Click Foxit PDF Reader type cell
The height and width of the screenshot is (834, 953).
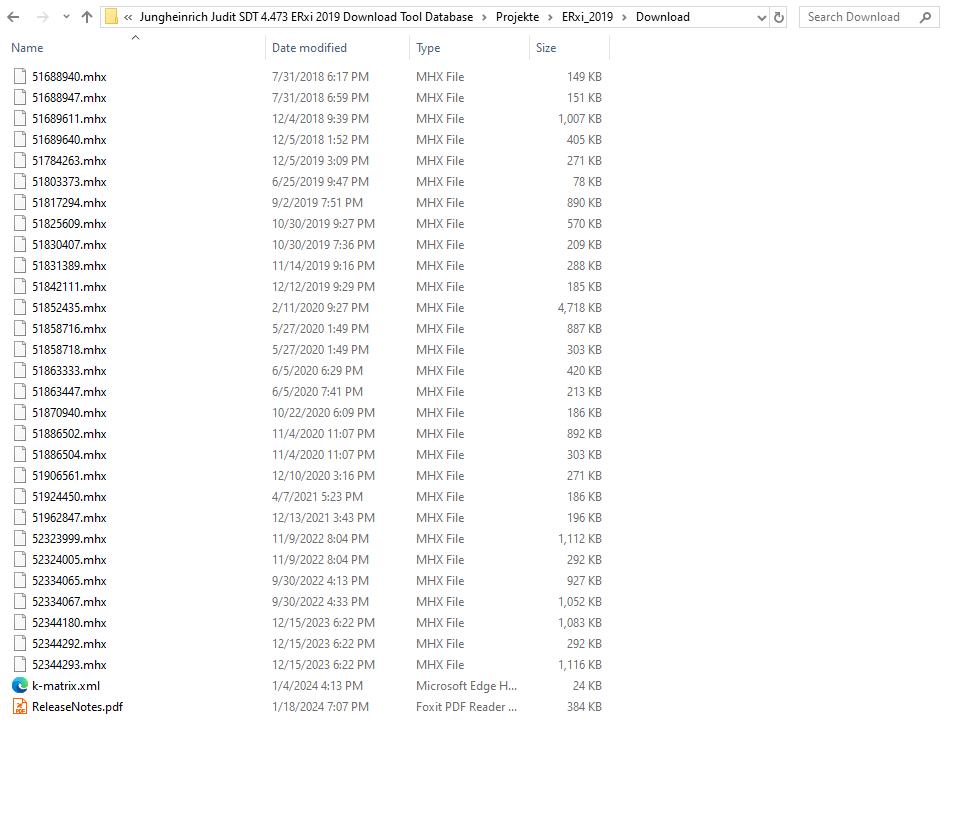coord(466,706)
